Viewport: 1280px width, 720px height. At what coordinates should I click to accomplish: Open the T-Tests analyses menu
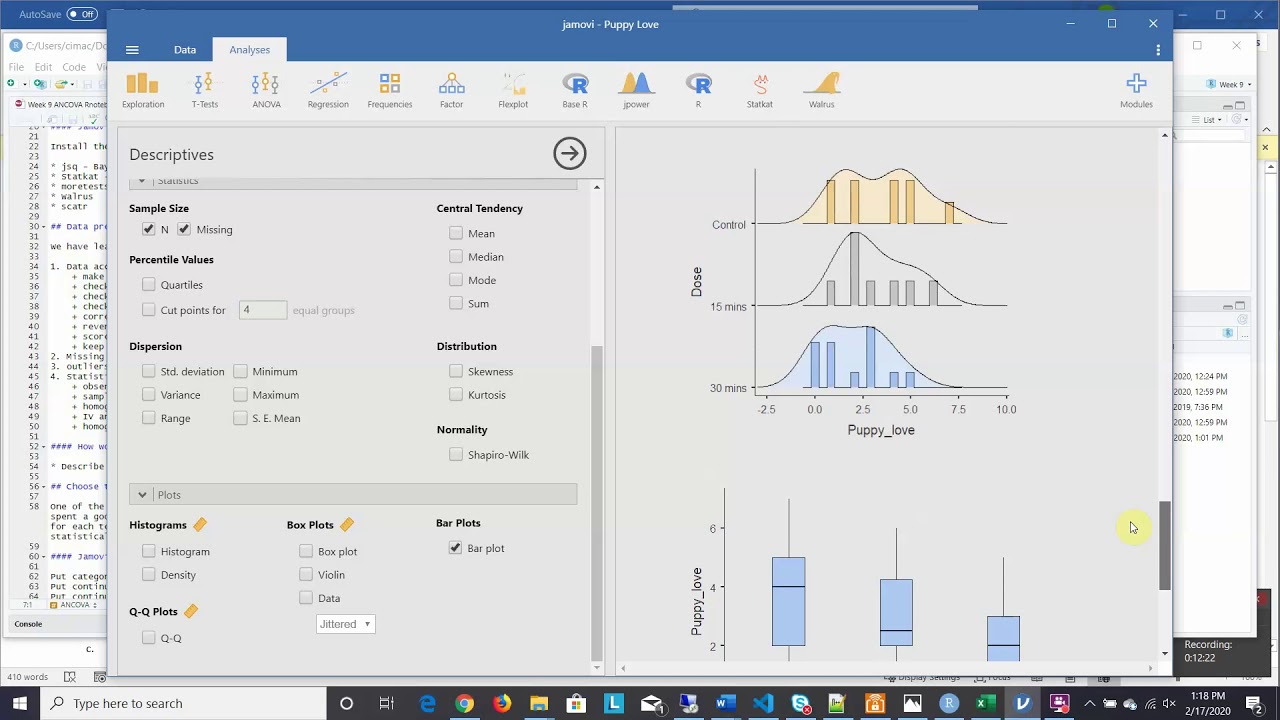(x=204, y=90)
